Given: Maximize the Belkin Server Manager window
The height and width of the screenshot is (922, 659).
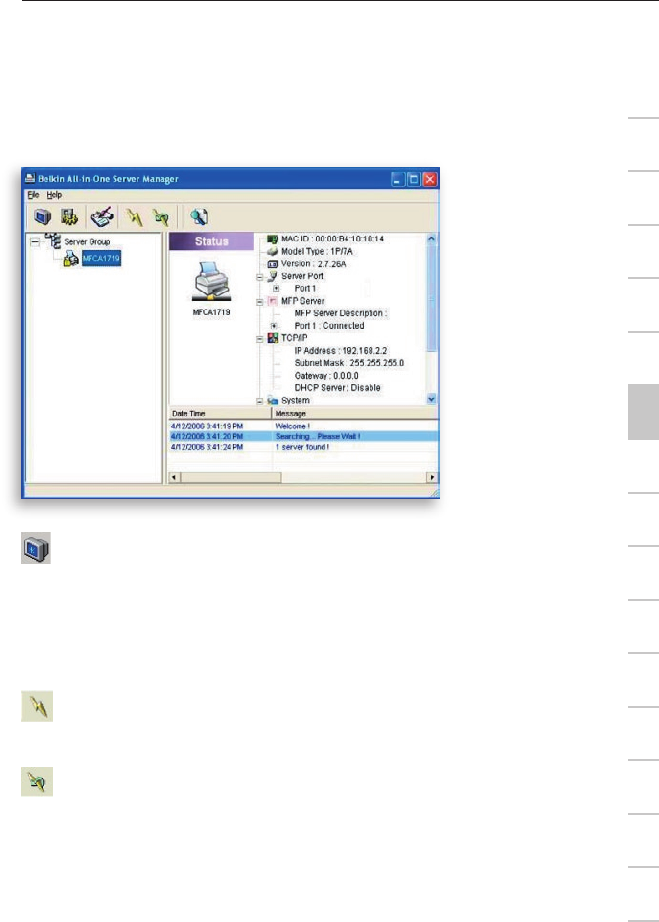Looking at the screenshot, I should point(414,179).
